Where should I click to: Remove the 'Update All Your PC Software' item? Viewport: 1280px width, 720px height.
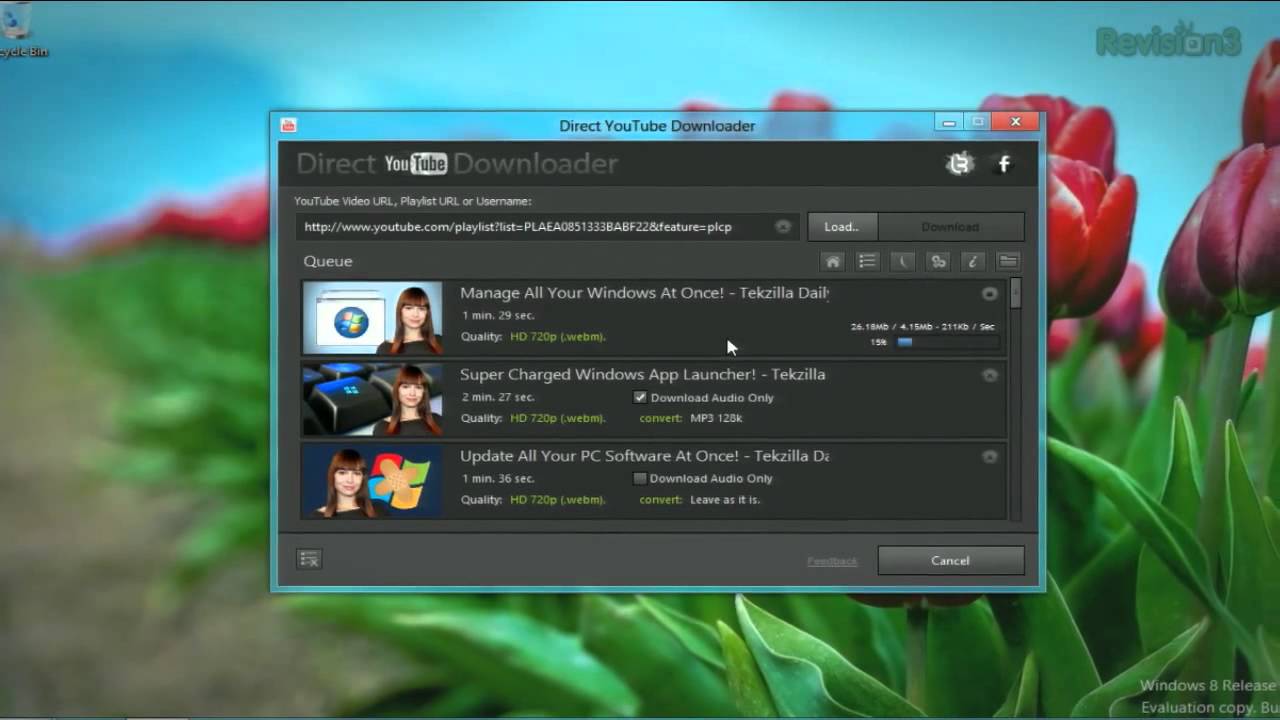989,457
